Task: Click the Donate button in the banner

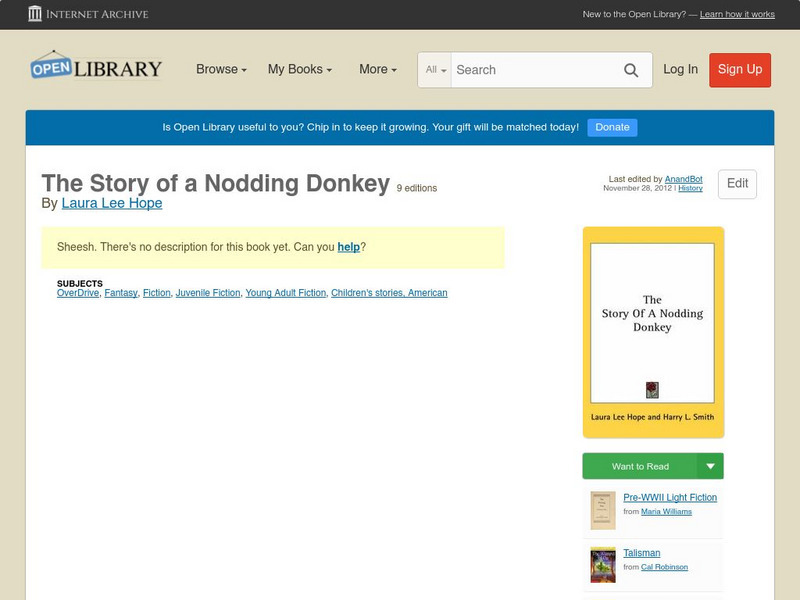Action: pyautogui.click(x=612, y=127)
